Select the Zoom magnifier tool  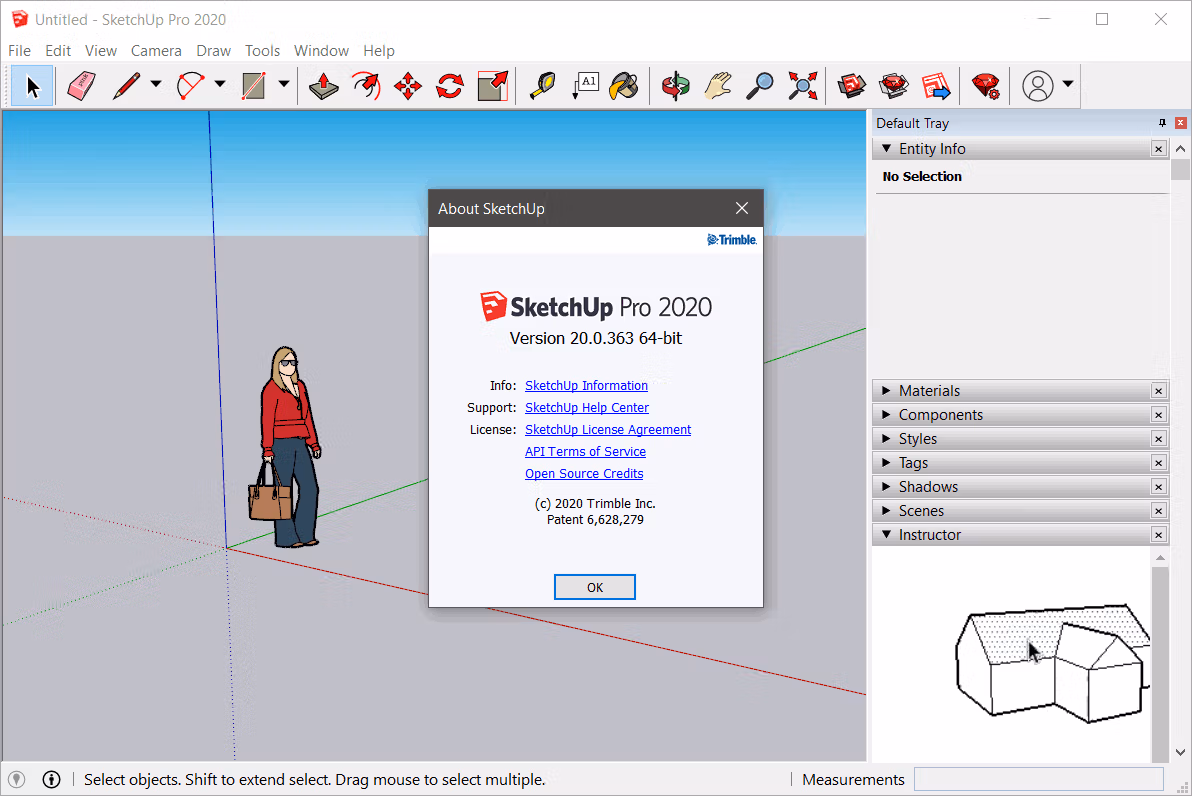759,86
